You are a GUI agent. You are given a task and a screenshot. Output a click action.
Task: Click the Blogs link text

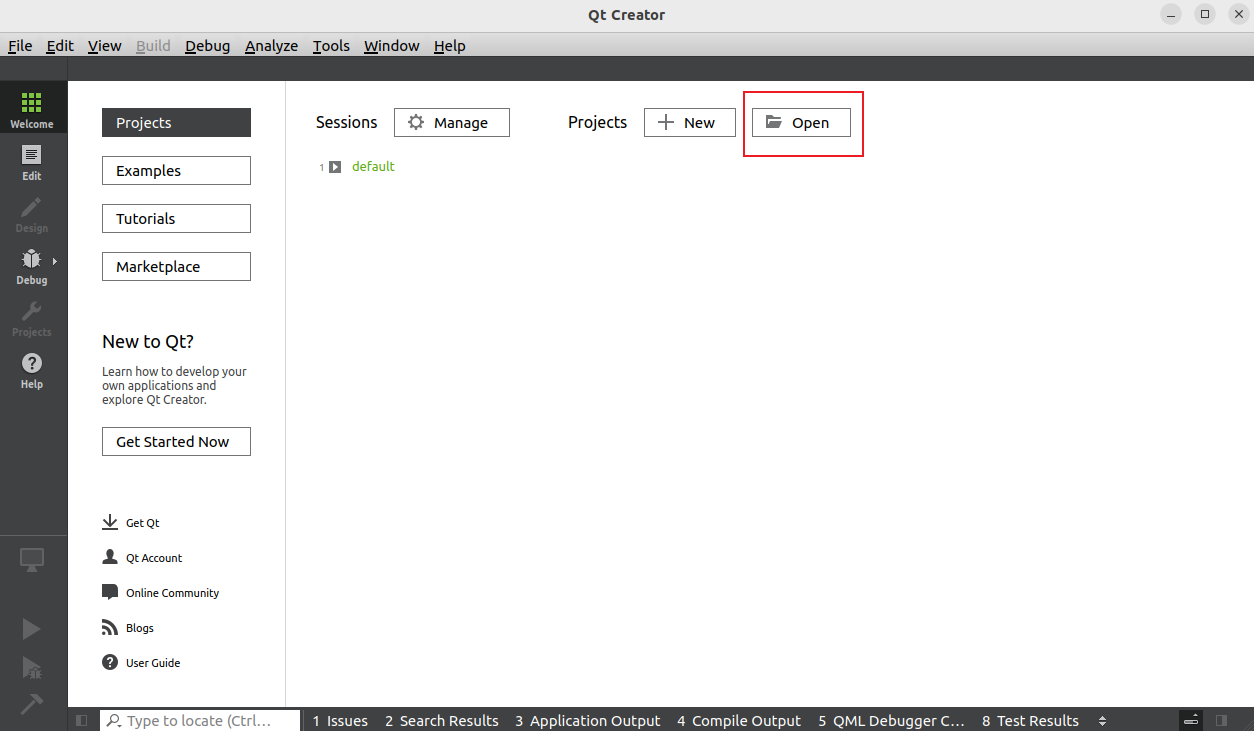click(140, 628)
